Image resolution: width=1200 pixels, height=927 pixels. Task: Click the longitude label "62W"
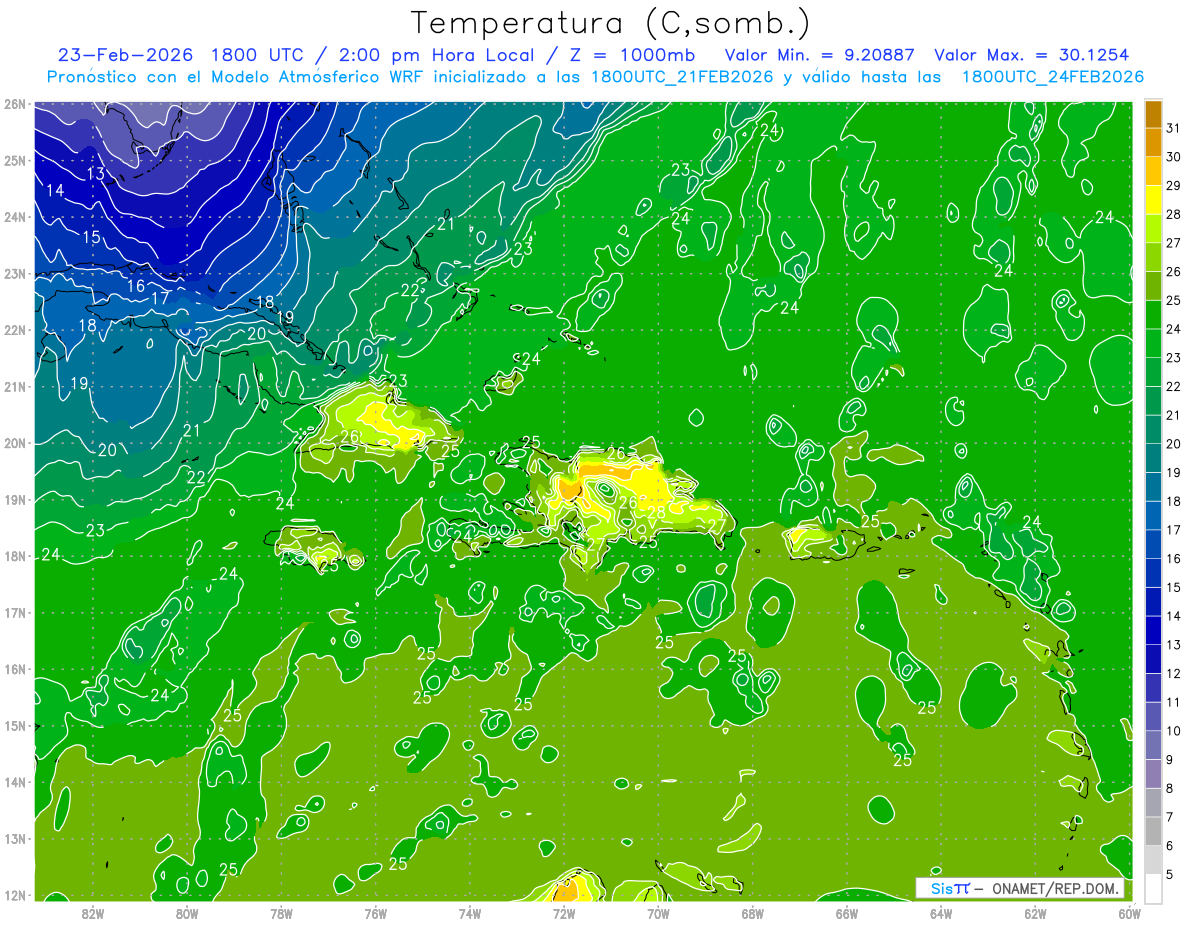pos(1035,913)
